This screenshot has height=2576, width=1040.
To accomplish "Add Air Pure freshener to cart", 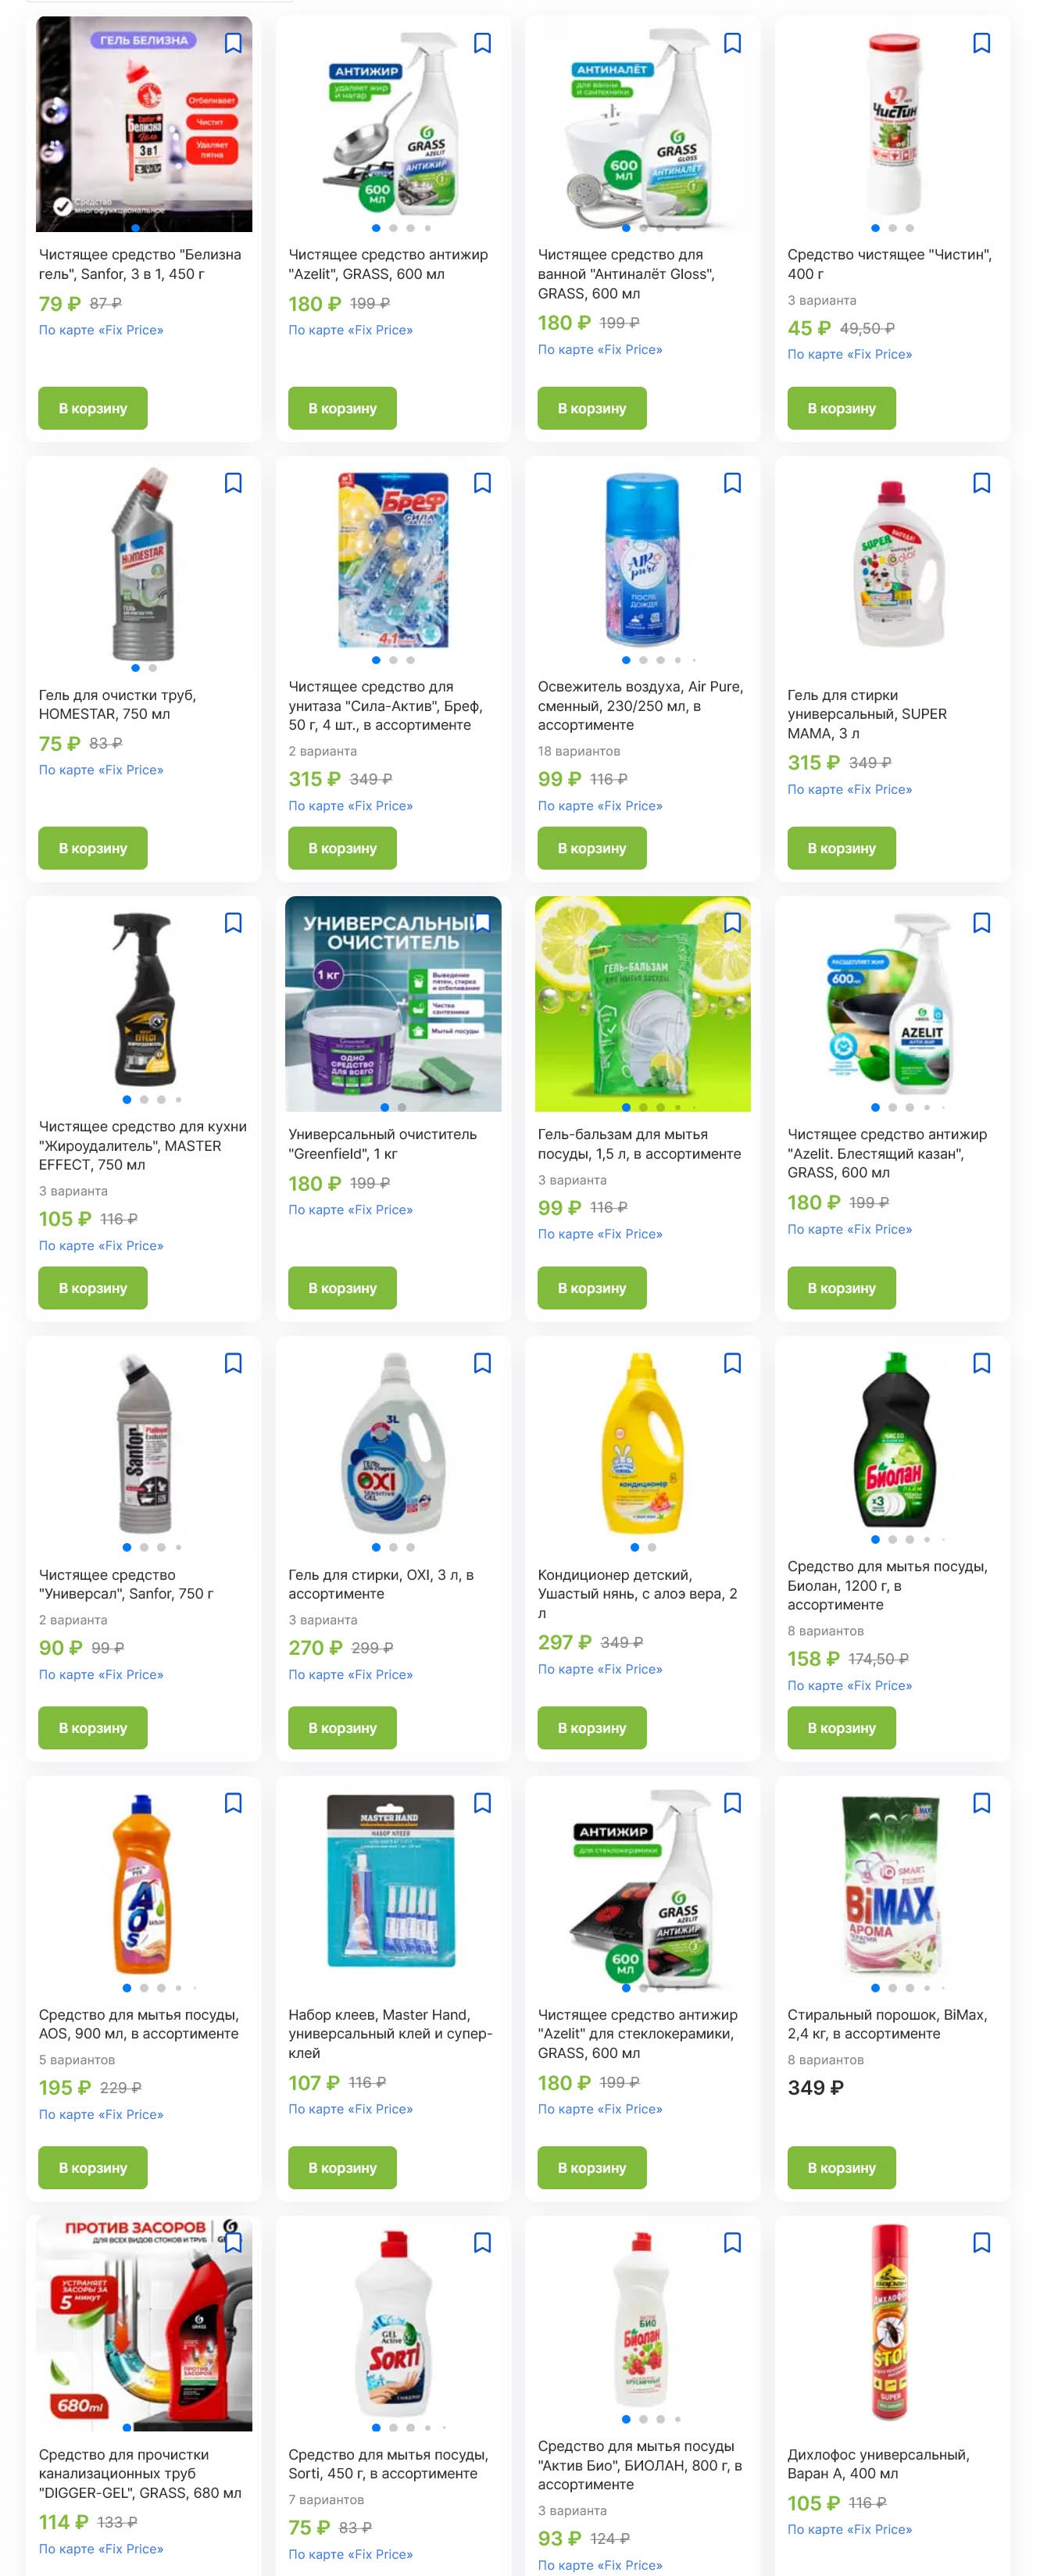I will (592, 848).
